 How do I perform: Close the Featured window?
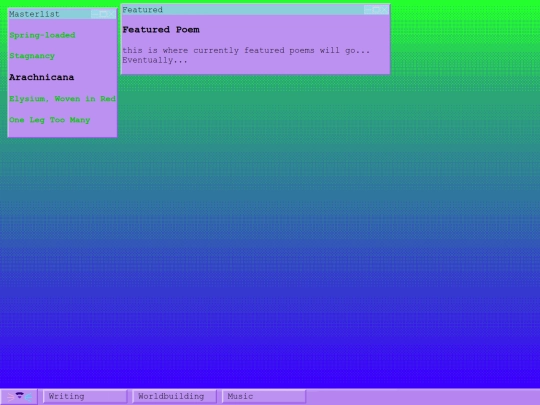pos(384,10)
